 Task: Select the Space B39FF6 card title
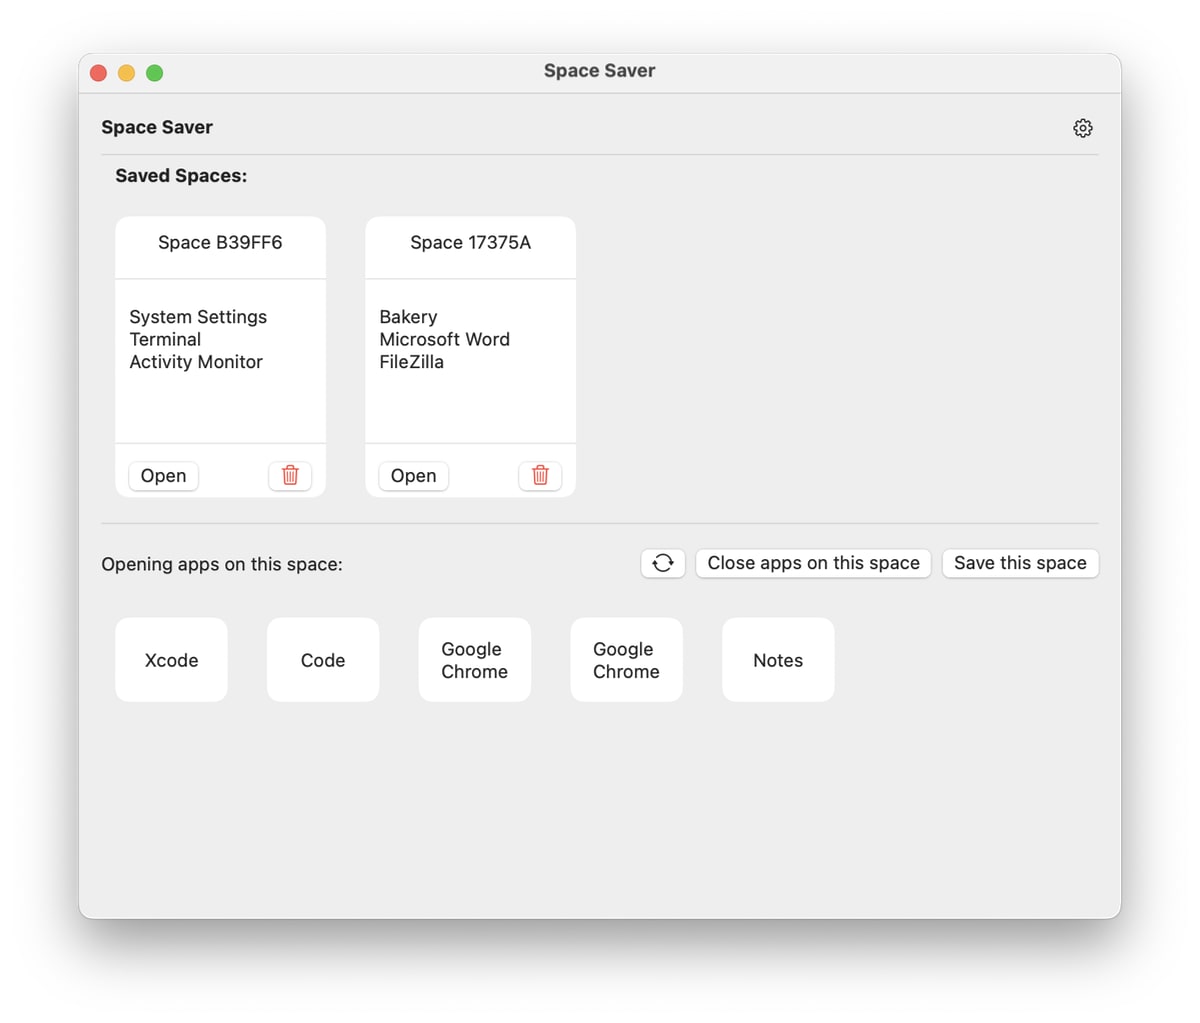click(220, 242)
